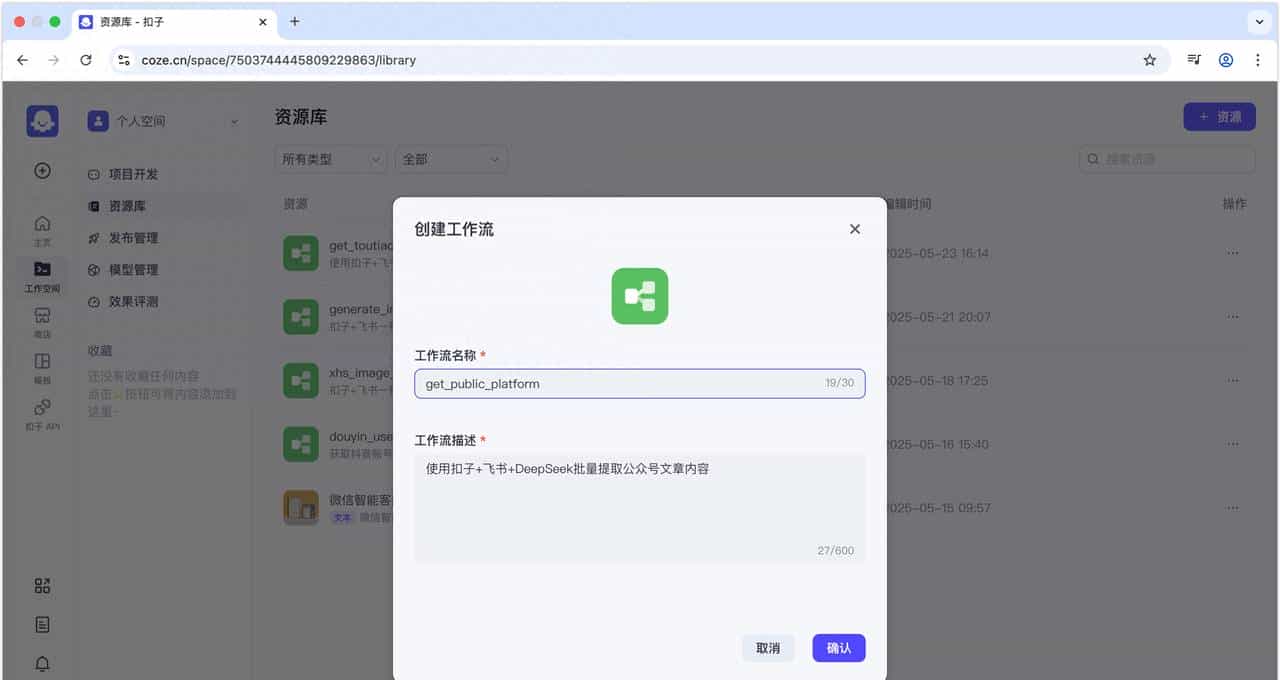The height and width of the screenshot is (680, 1280).
Task: Open the notification bell at the rail bottom
Action: (42, 663)
